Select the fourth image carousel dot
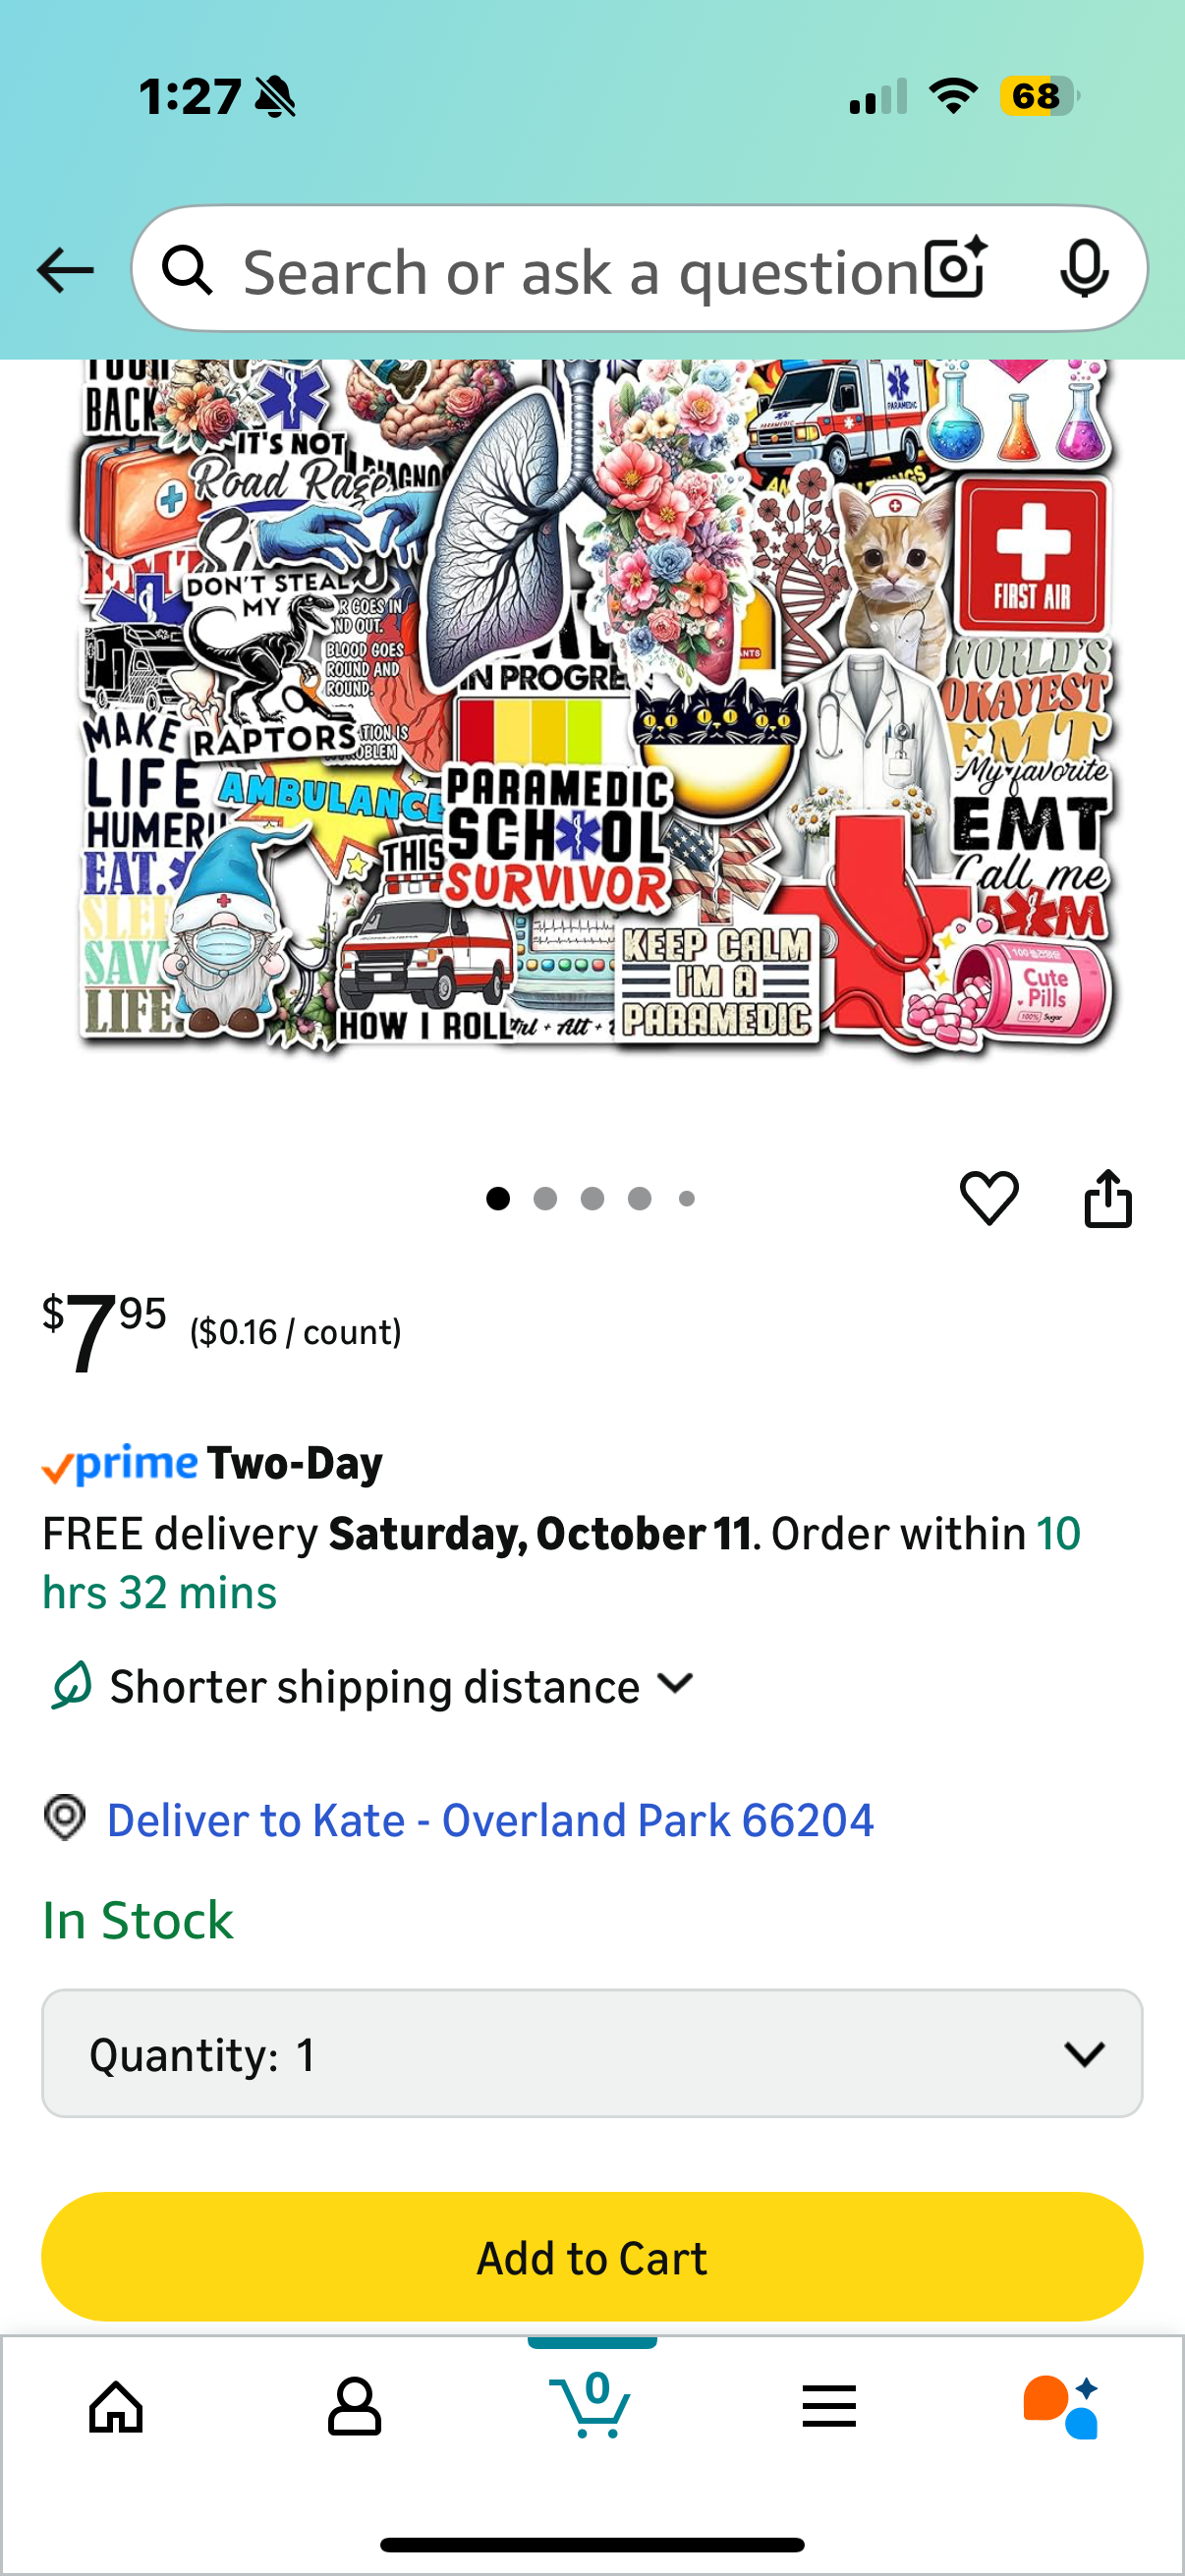 click(640, 1198)
